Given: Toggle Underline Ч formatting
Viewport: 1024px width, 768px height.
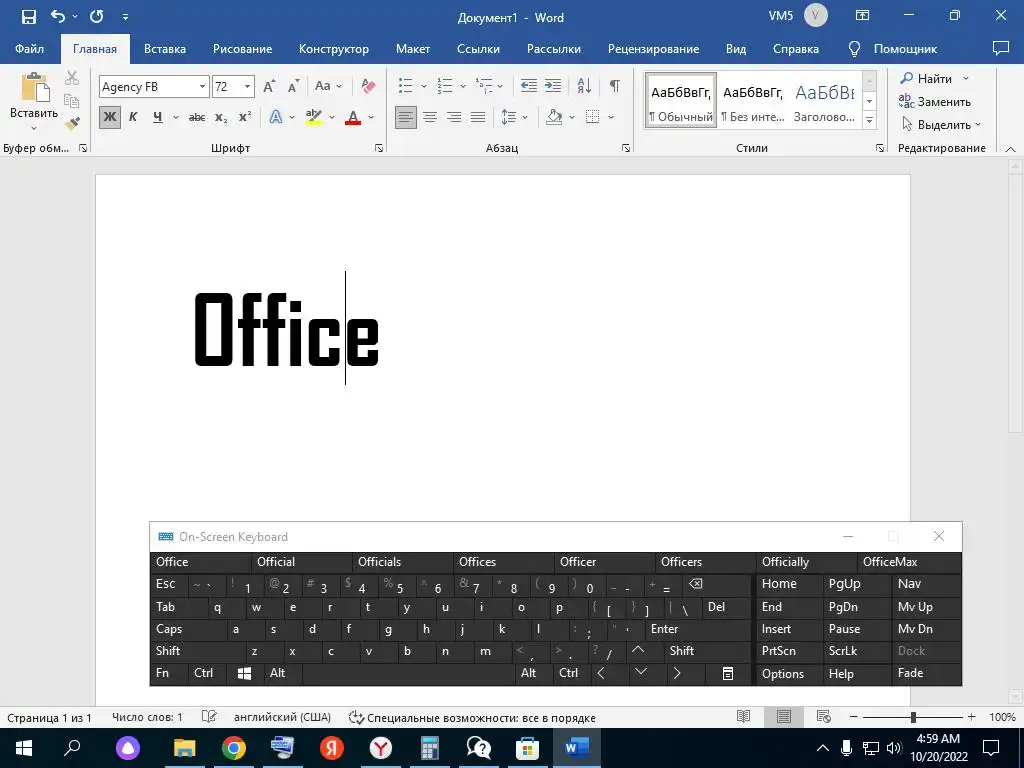Looking at the screenshot, I should pos(157,118).
